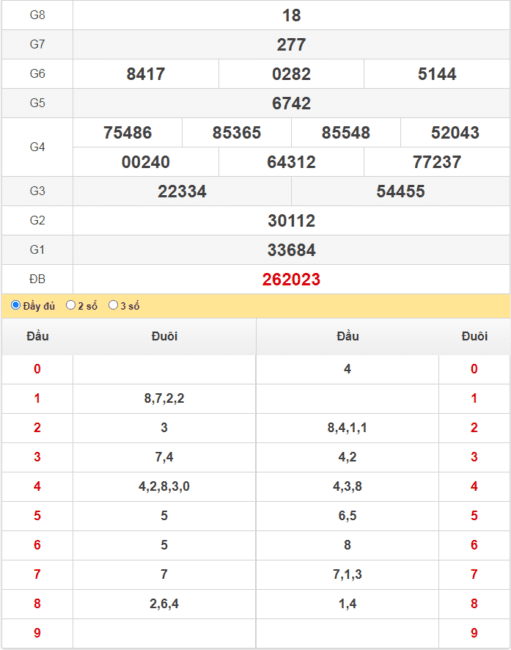Click the special prize number 262023

coord(291,279)
